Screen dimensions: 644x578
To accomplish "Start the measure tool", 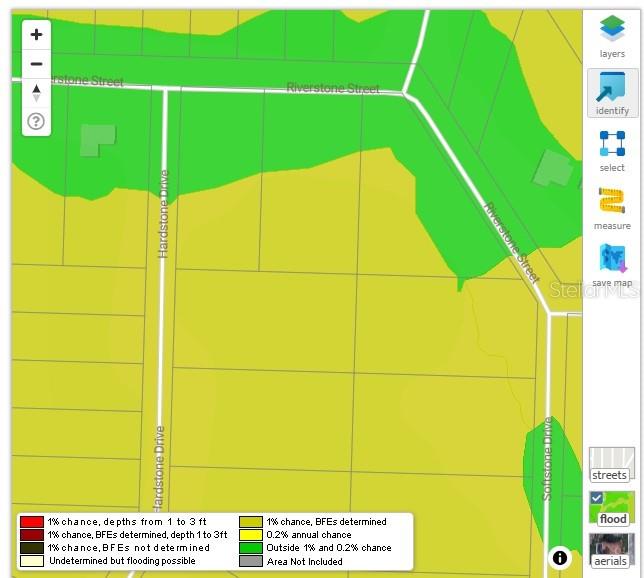I will point(612,208).
